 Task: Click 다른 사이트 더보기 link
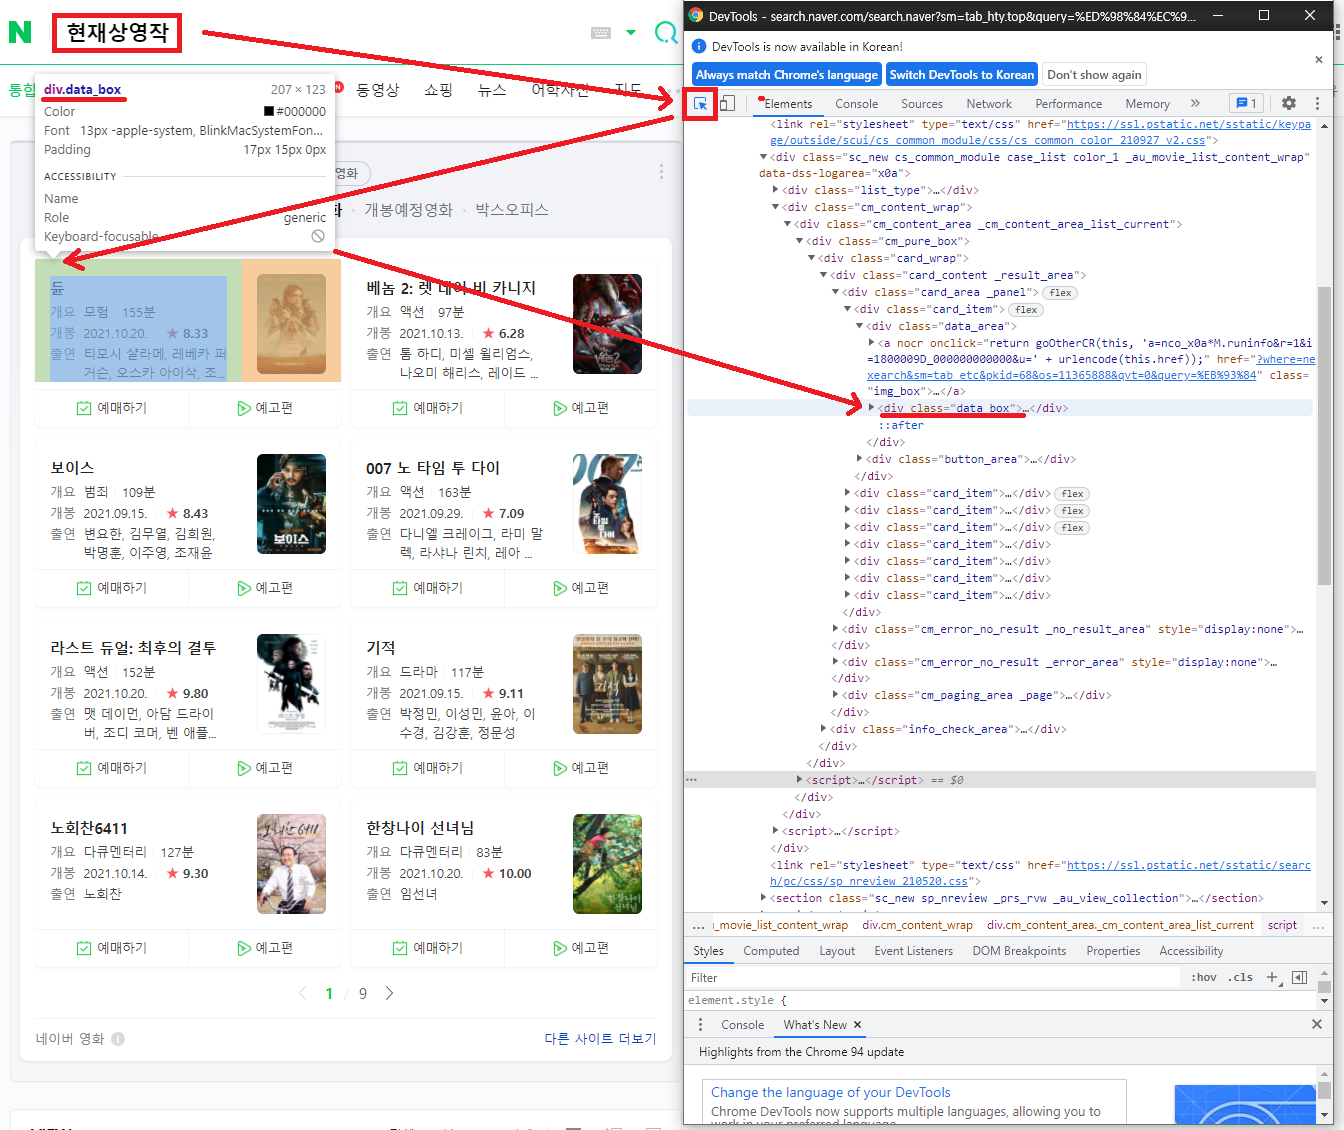600,1039
